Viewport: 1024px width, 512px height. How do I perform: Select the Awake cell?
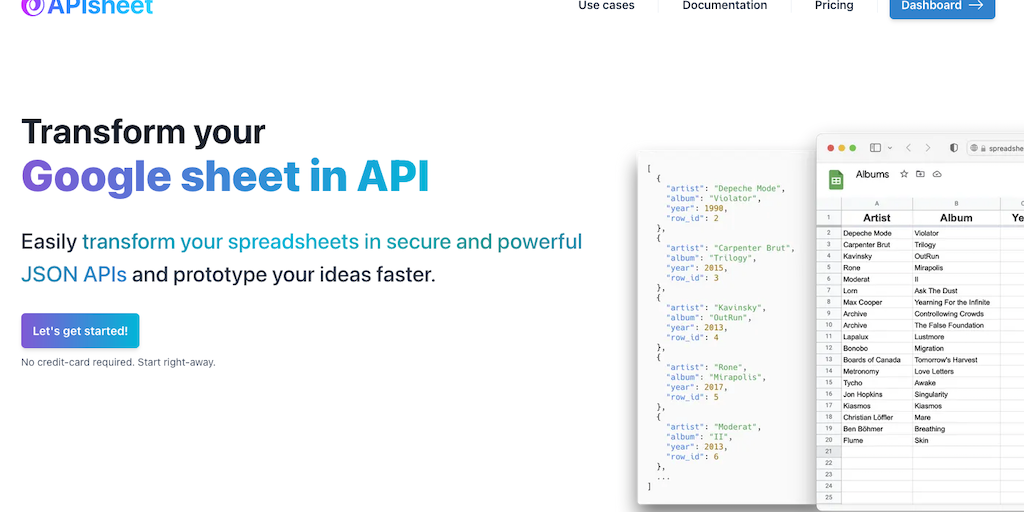pos(956,383)
